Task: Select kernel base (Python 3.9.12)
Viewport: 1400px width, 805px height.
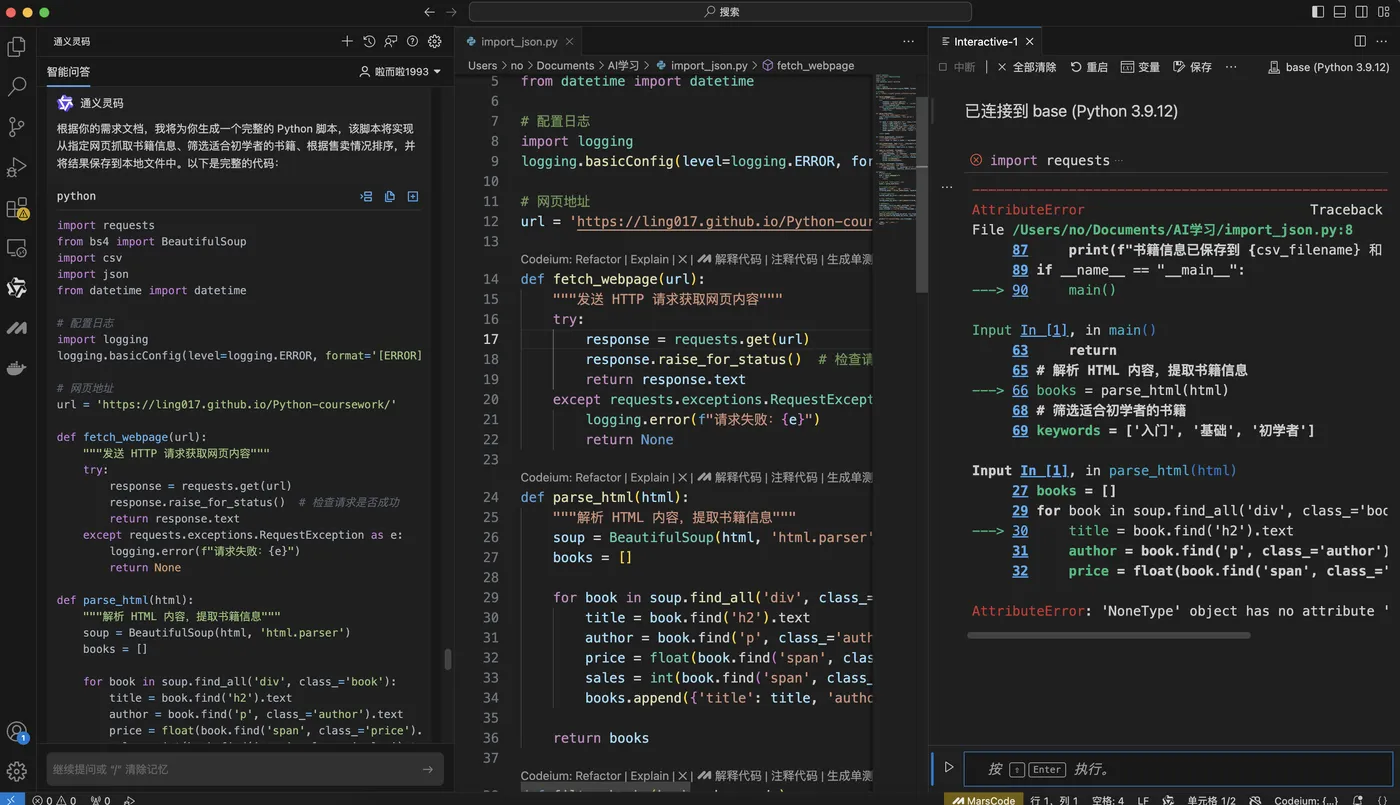Action: click(1329, 67)
